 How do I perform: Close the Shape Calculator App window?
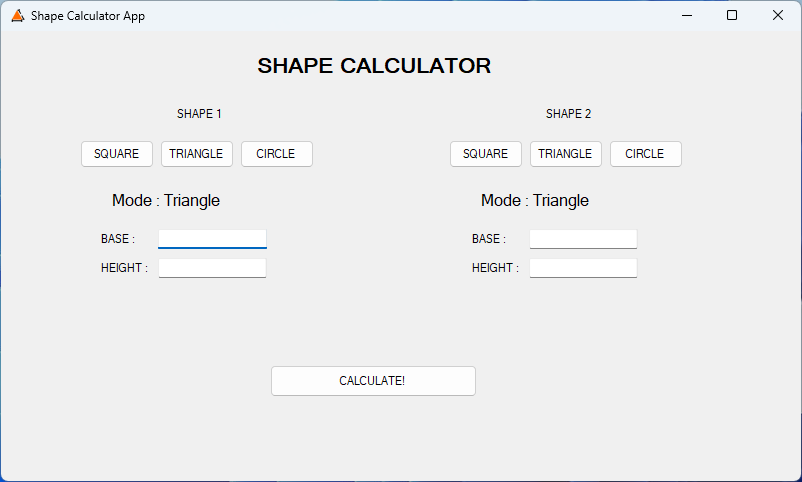[x=777, y=15]
